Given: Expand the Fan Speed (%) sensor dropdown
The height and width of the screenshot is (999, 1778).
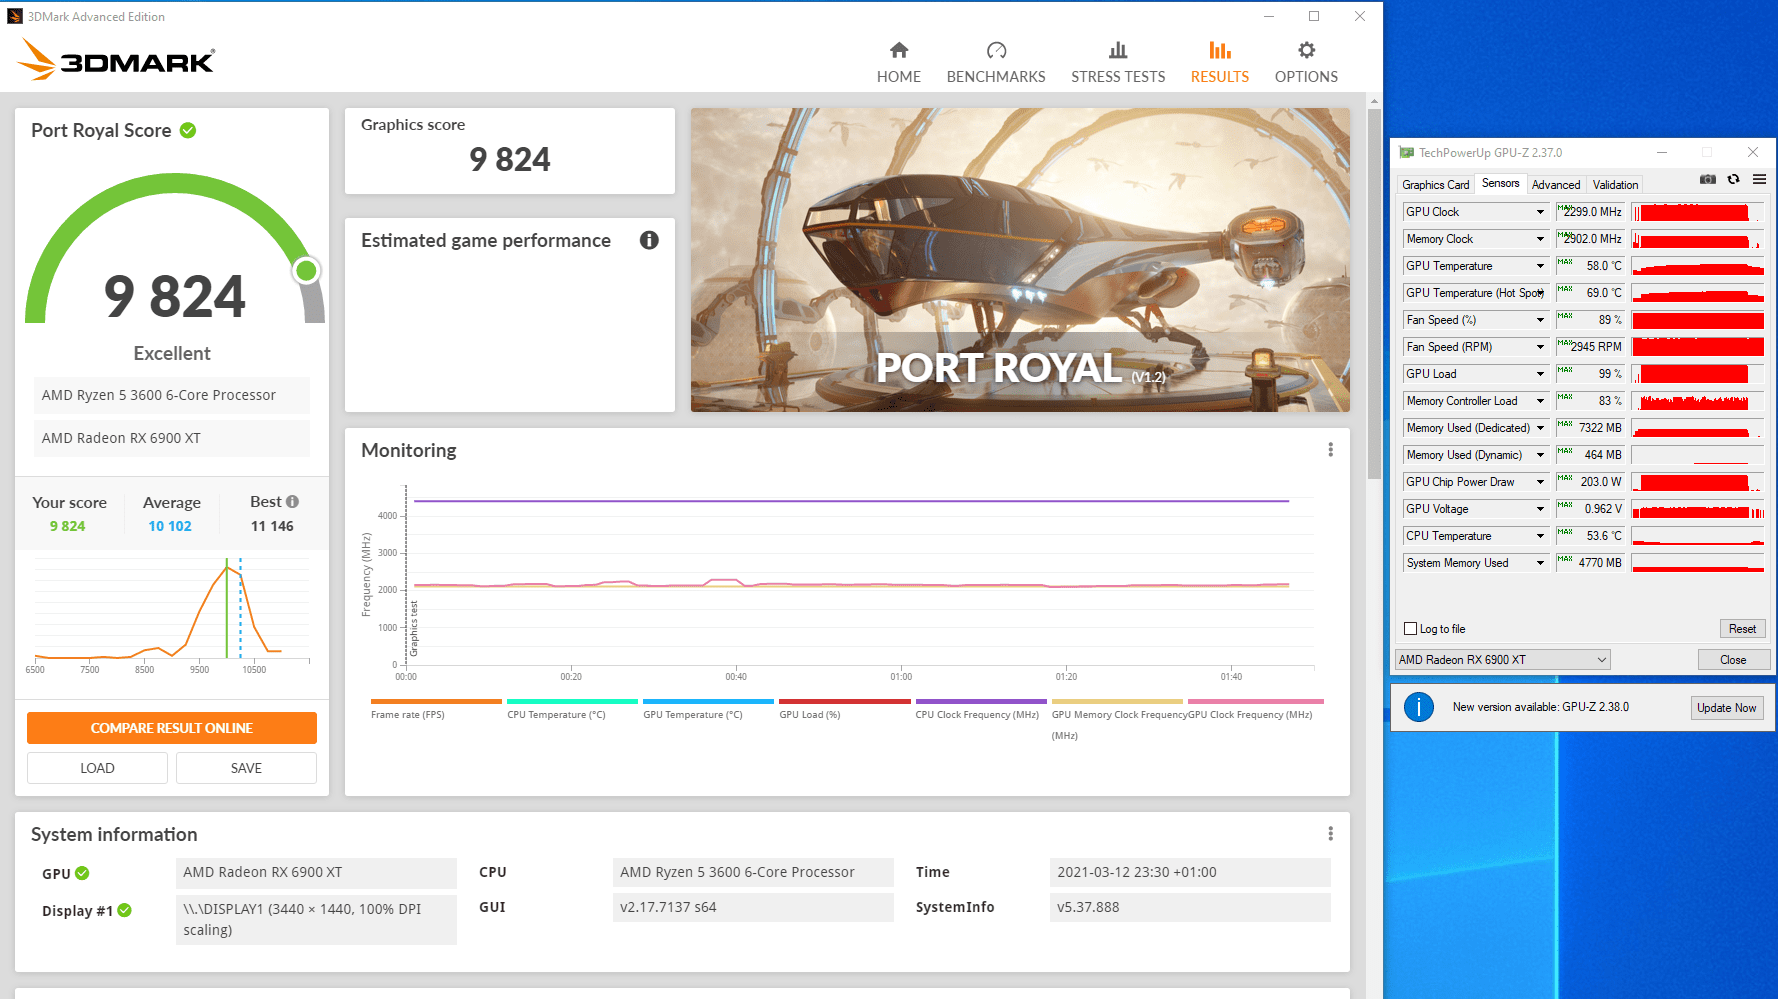Looking at the screenshot, I should [x=1540, y=320].
